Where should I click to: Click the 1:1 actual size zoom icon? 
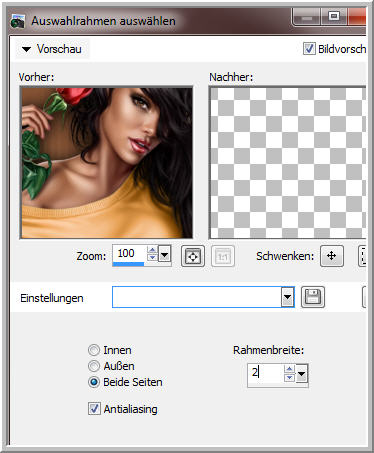tap(223, 256)
